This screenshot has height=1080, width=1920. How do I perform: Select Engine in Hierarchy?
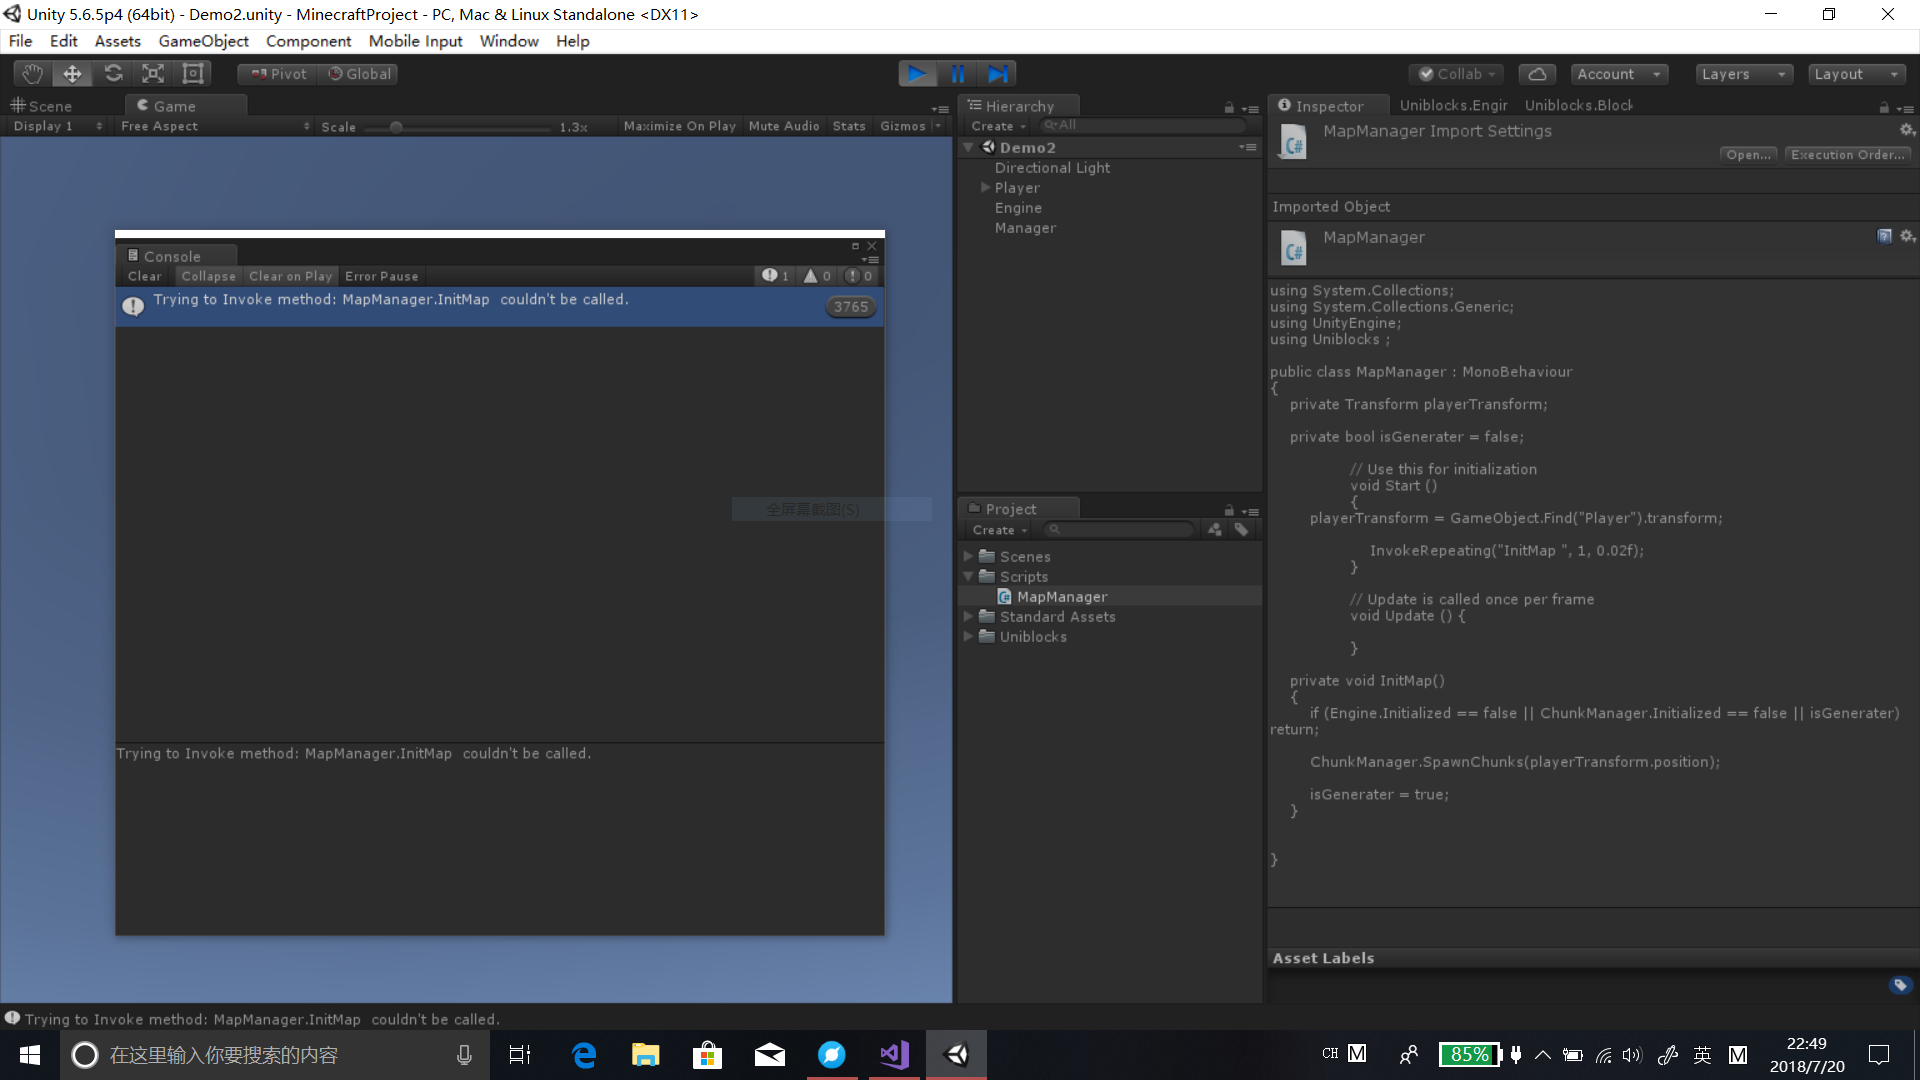tap(1018, 208)
